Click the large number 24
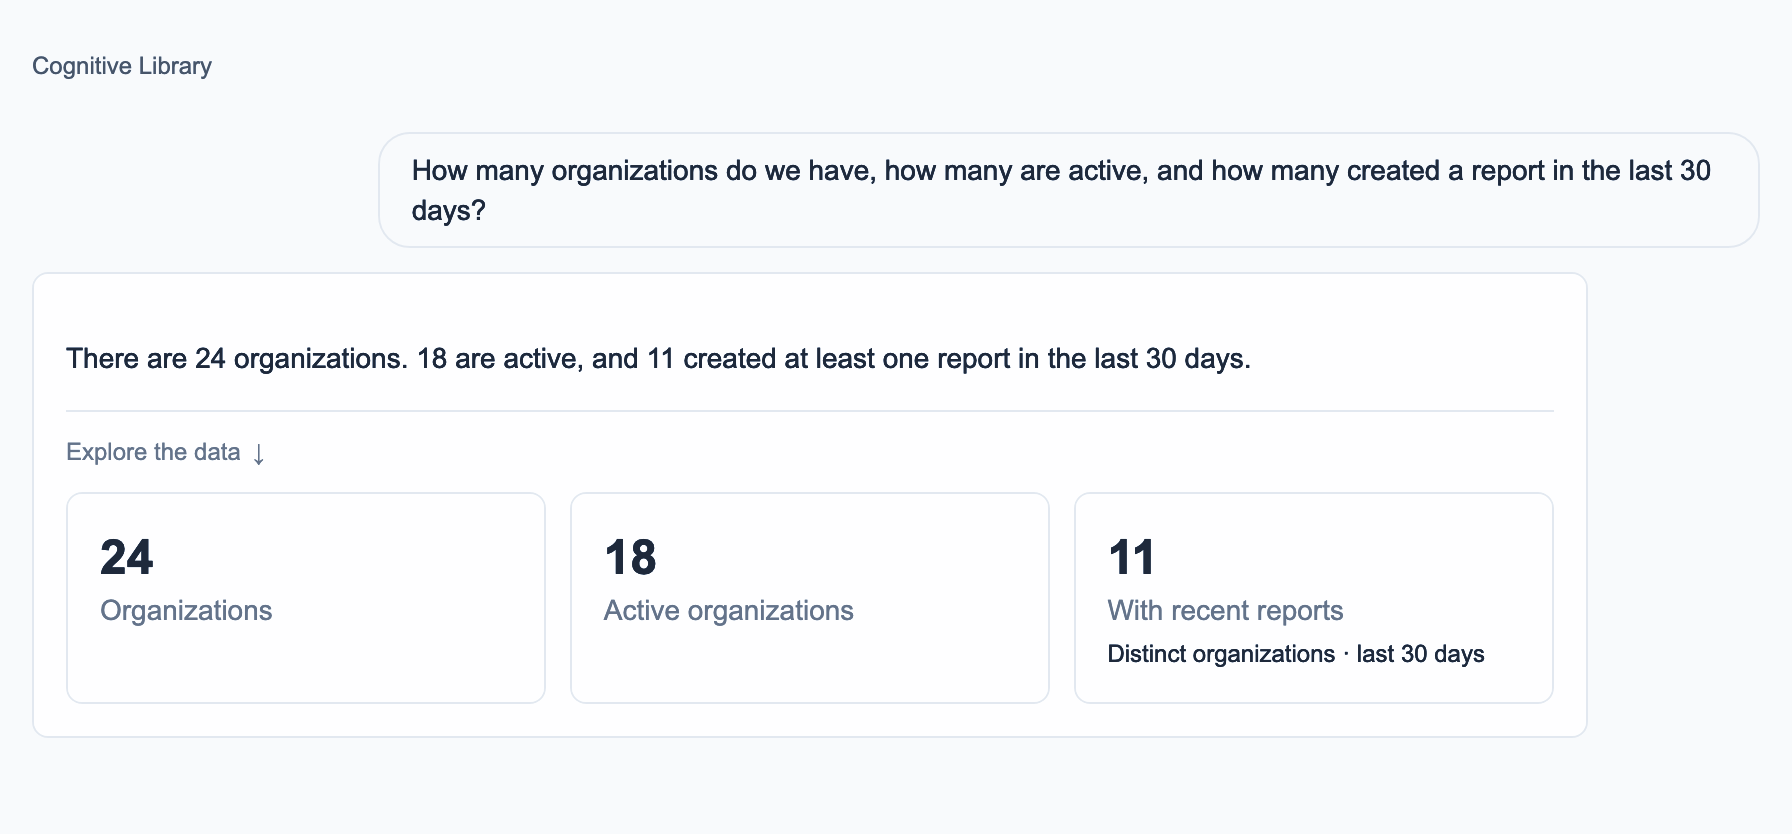 127,558
